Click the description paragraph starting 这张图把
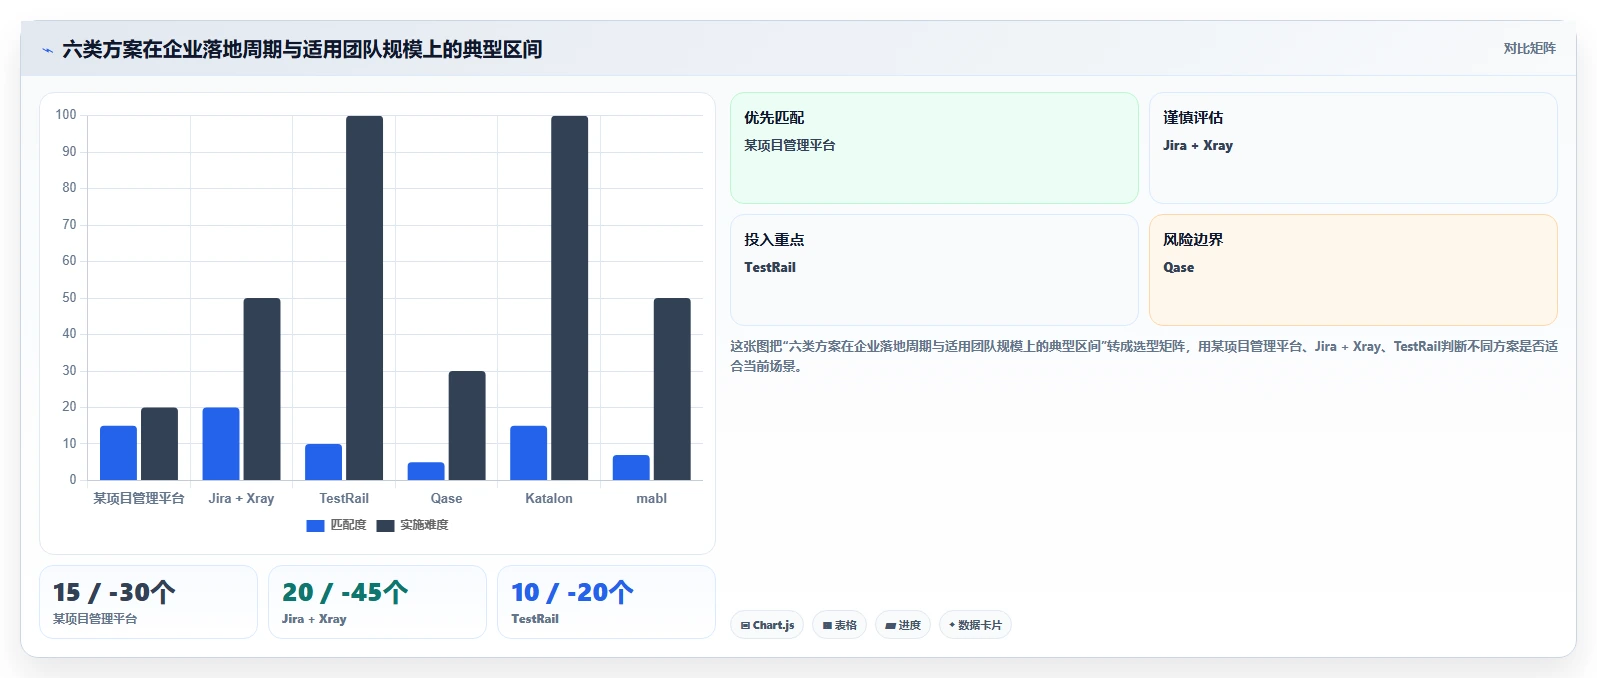This screenshot has height=678, width=1597. pyautogui.click(x=1143, y=356)
